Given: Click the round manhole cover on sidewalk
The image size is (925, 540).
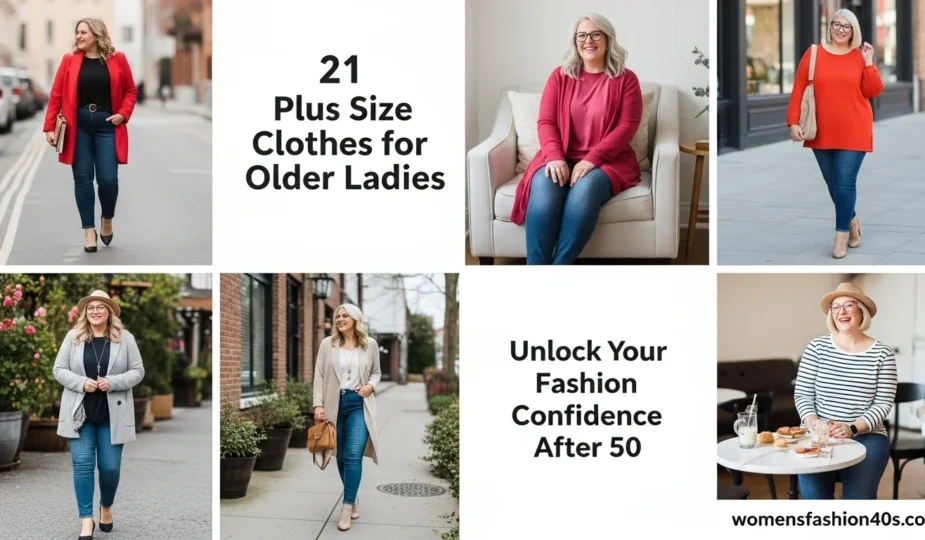Looking at the screenshot, I should coord(411,489).
